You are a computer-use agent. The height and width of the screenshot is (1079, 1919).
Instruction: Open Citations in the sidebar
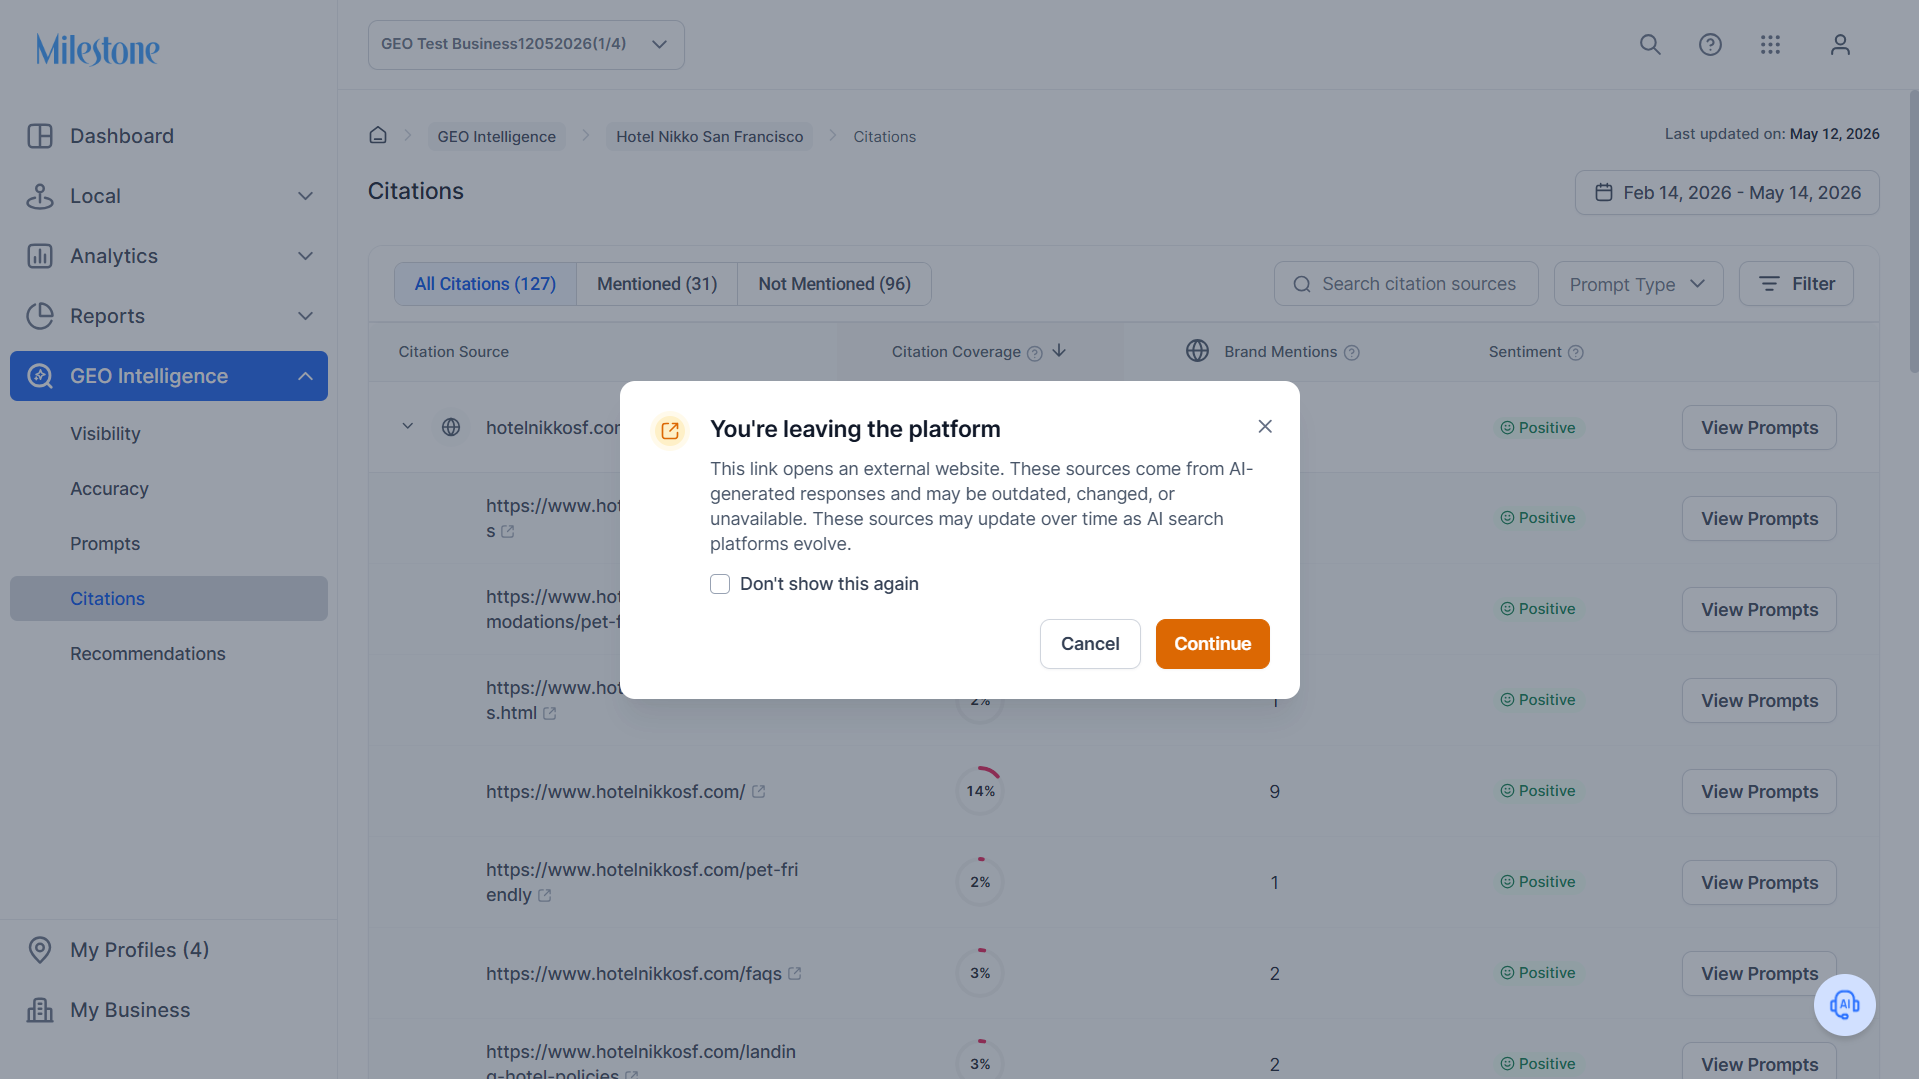pyautogui.click(x=169, y=598)
